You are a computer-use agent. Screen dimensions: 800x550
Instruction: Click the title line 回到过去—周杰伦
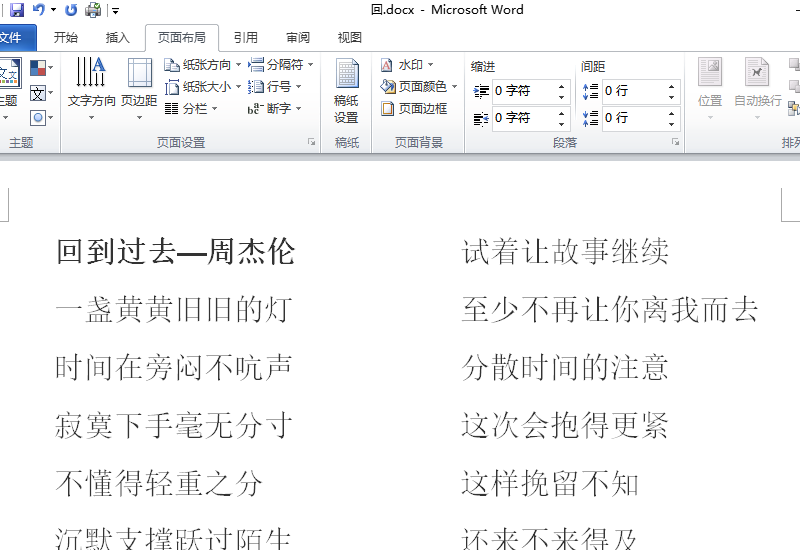[x=176, y=252]
